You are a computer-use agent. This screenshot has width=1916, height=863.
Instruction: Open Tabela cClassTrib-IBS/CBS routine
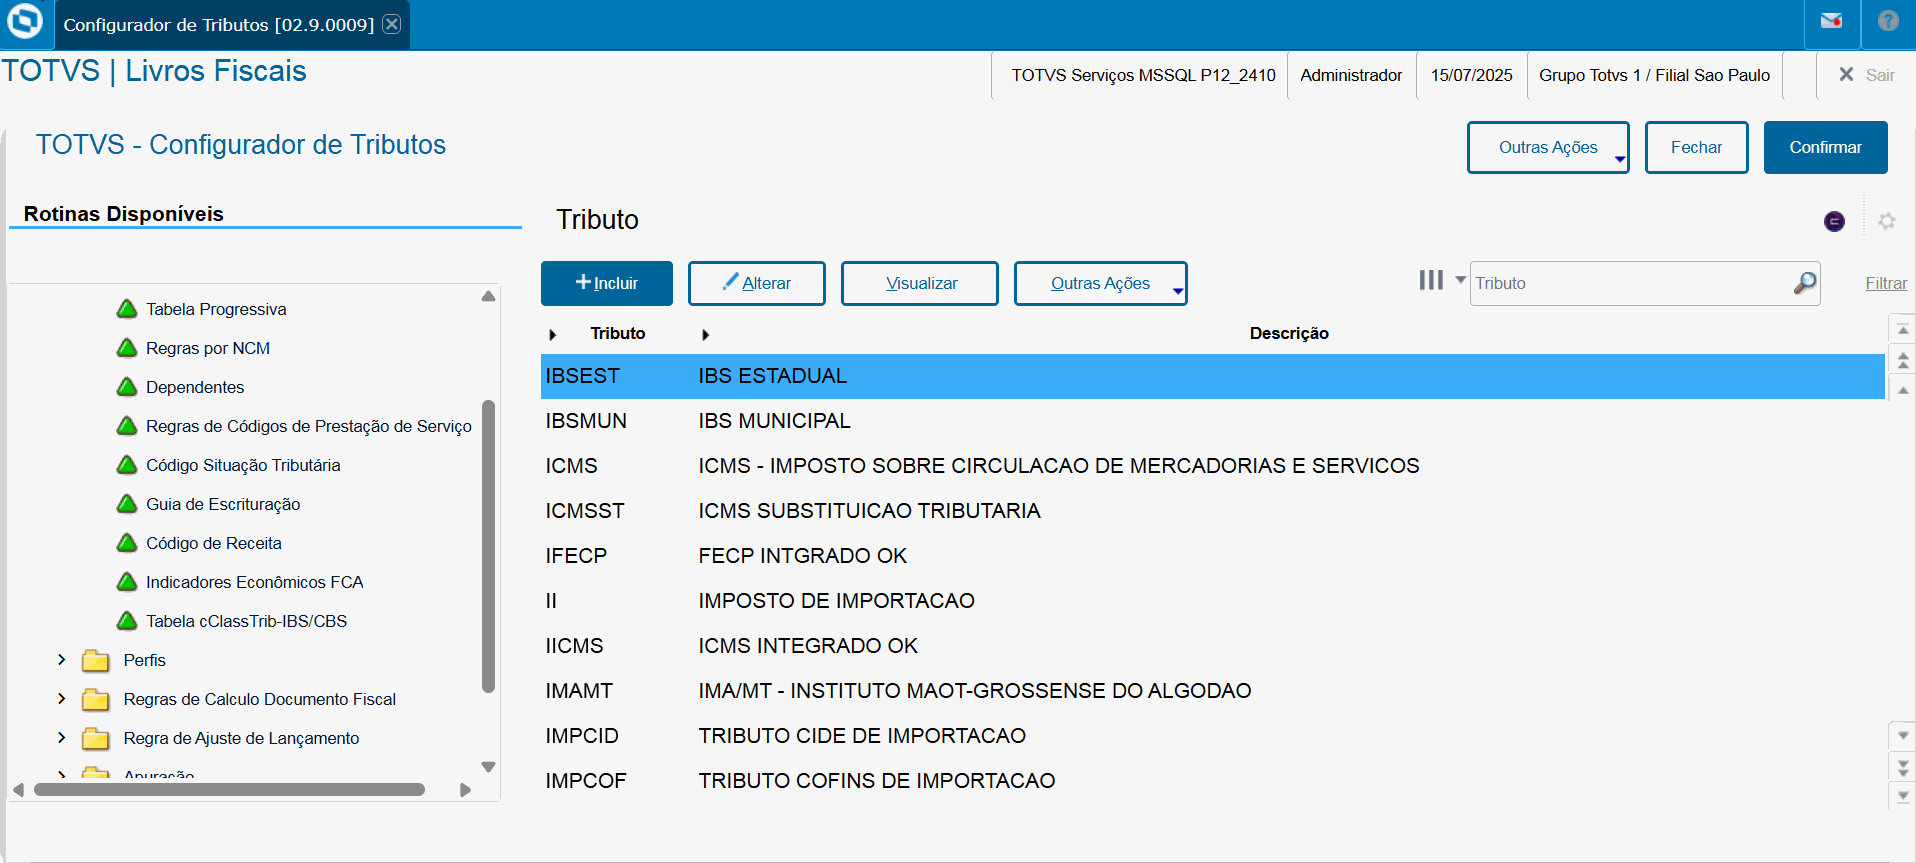[x=246, y=621]
